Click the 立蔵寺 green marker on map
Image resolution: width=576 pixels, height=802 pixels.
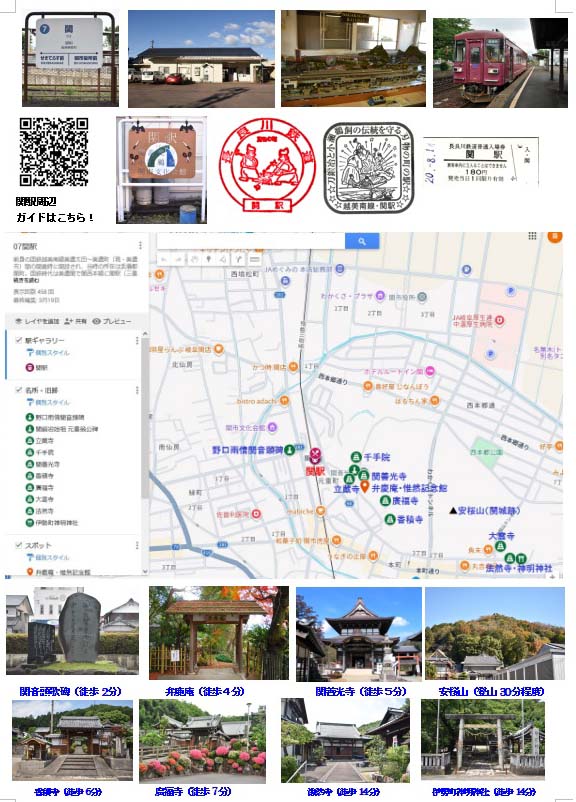pyautogui.click(x=349, y=479)
